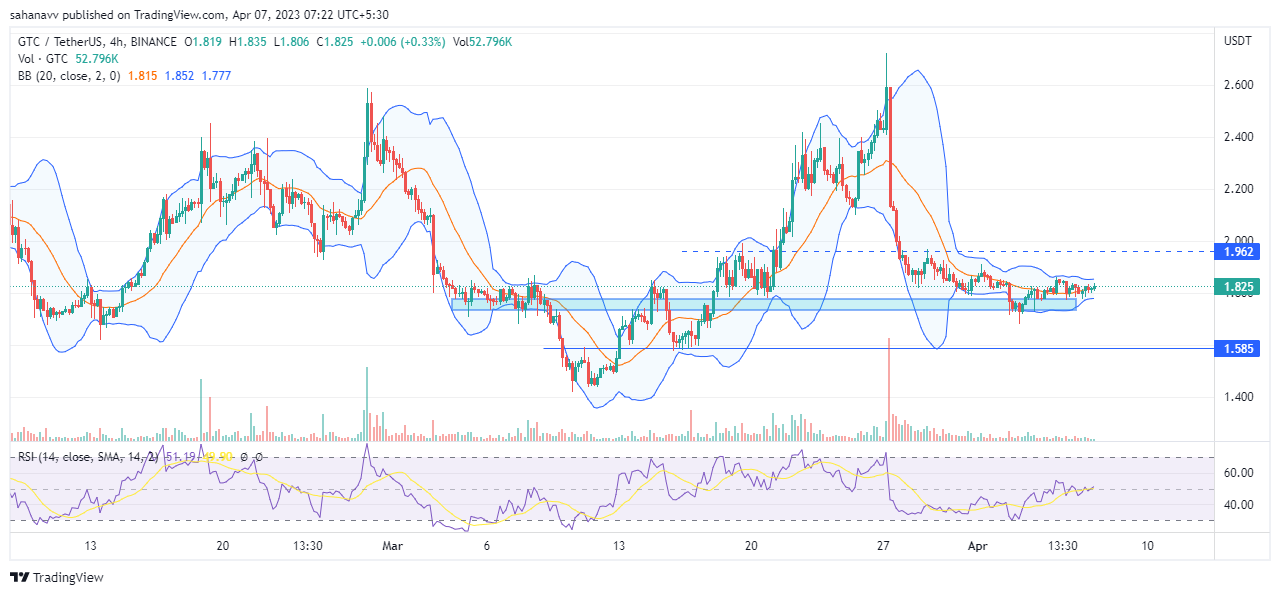Image resolution: width=1280 pixels, height=595 pixels.
Task: Select the solid blue 1.585 horizontal line
Action: (880, 349)
